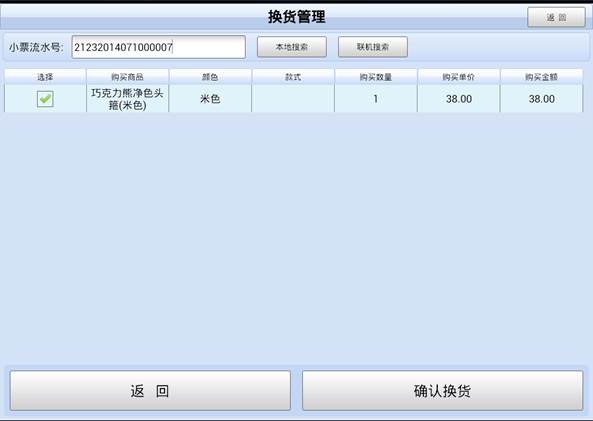Click the 购买商品 column header
The width and height of the screenshot is (593, 421).
(x=127, y=77)
